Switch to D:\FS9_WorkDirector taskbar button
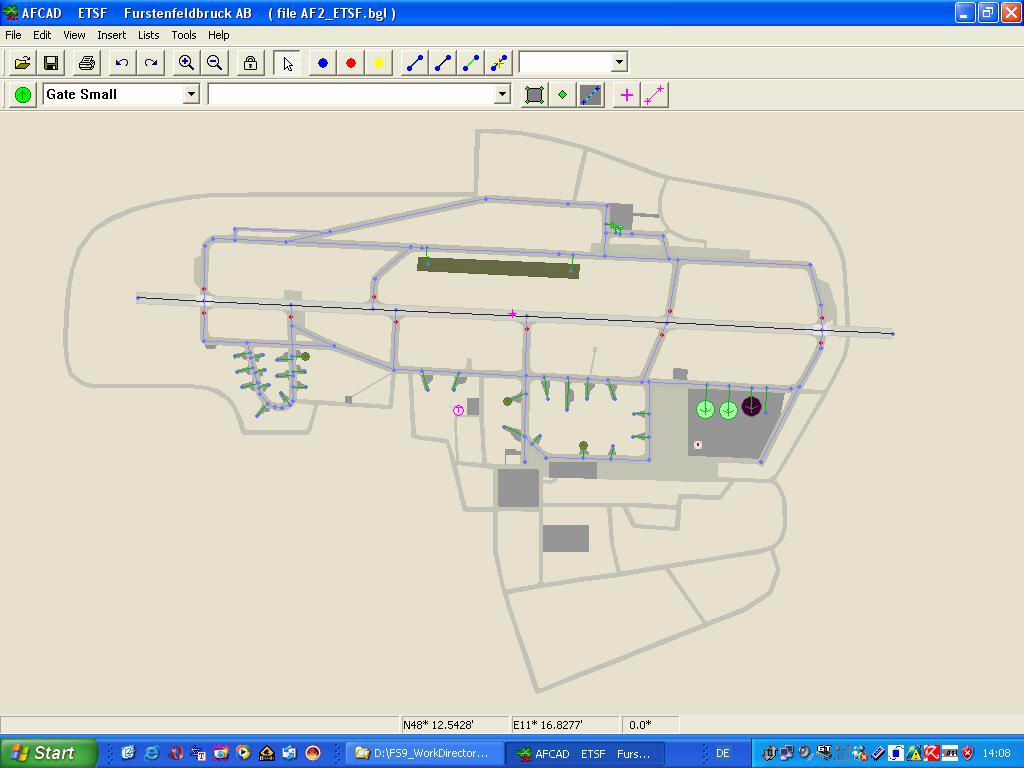The image size is (1024, 768). coord(423,753)
